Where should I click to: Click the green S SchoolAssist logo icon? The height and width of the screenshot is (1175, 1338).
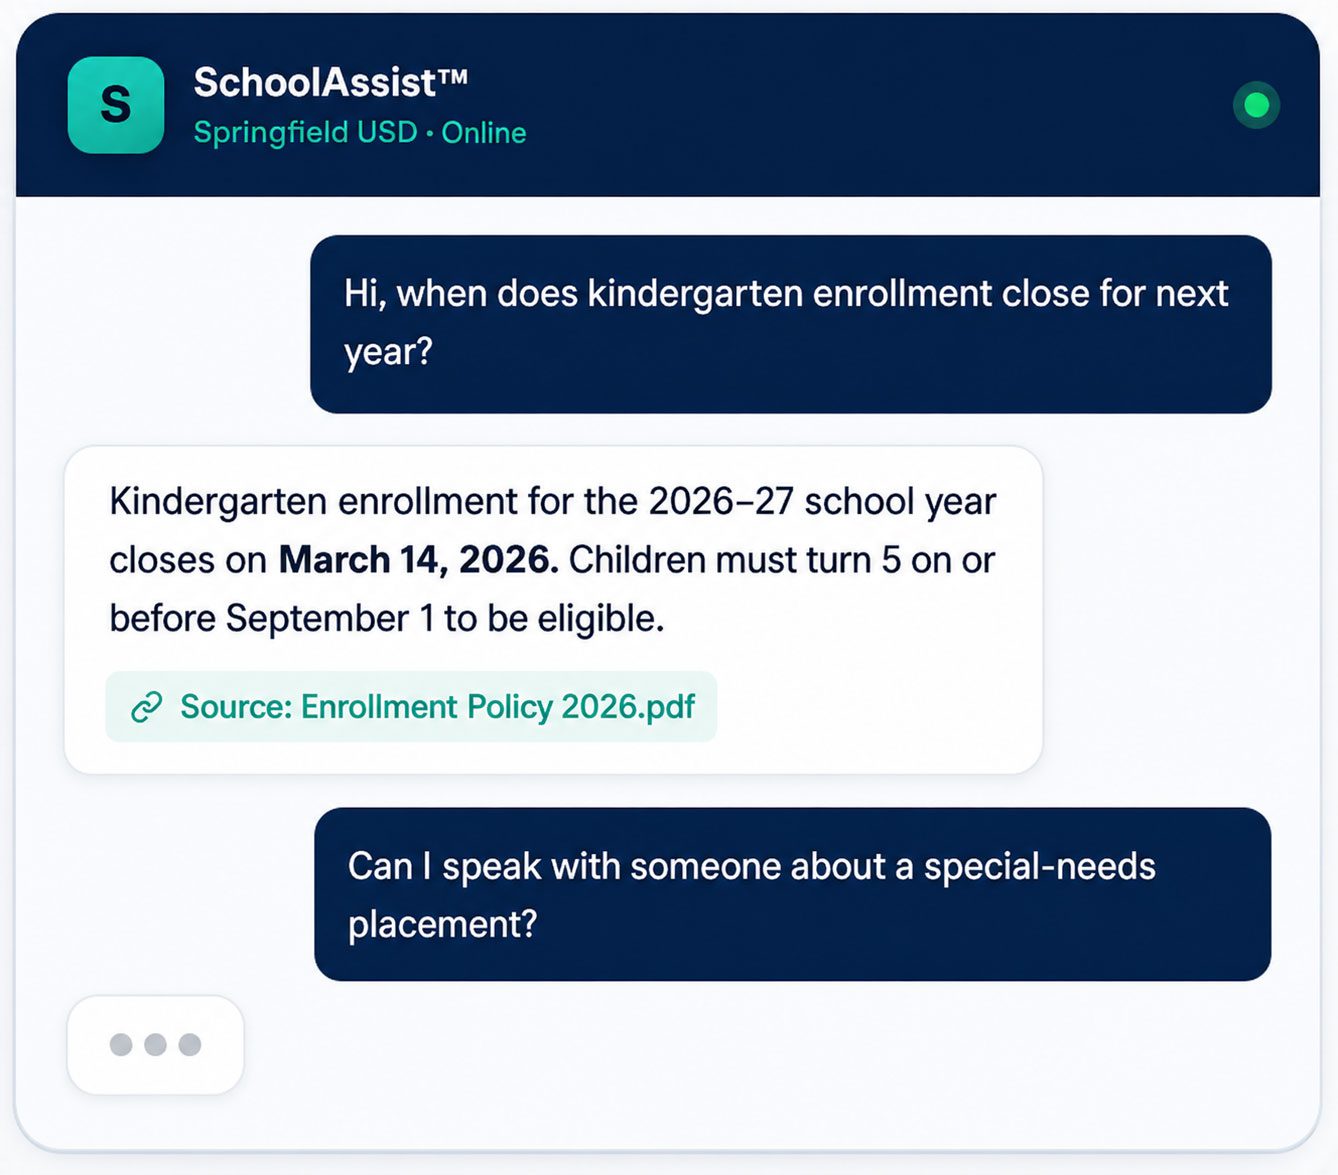coord(116,105)
